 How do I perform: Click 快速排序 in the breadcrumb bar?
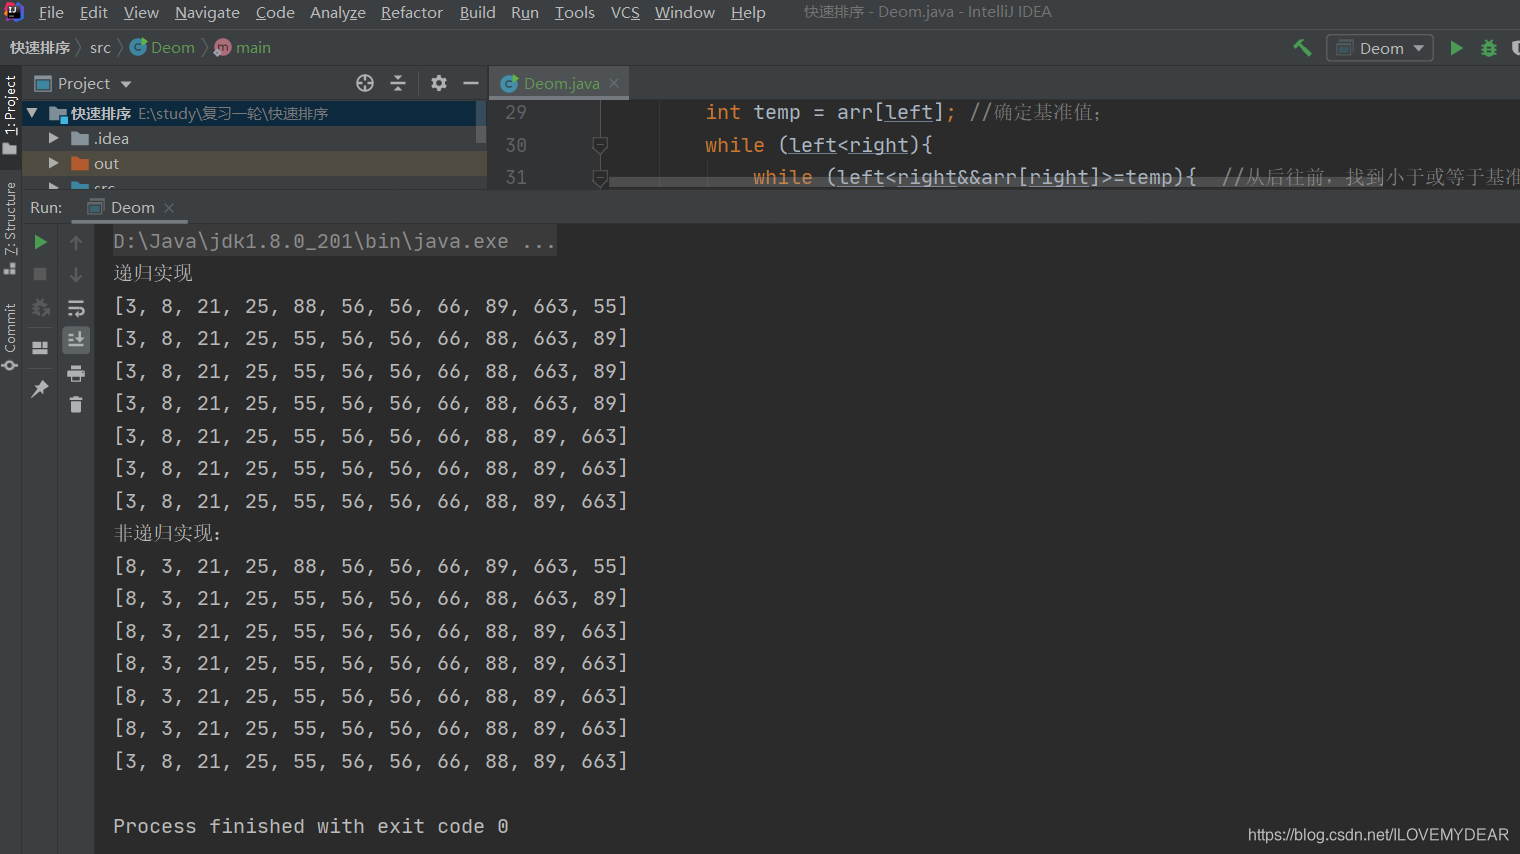(x=40, y=47)
